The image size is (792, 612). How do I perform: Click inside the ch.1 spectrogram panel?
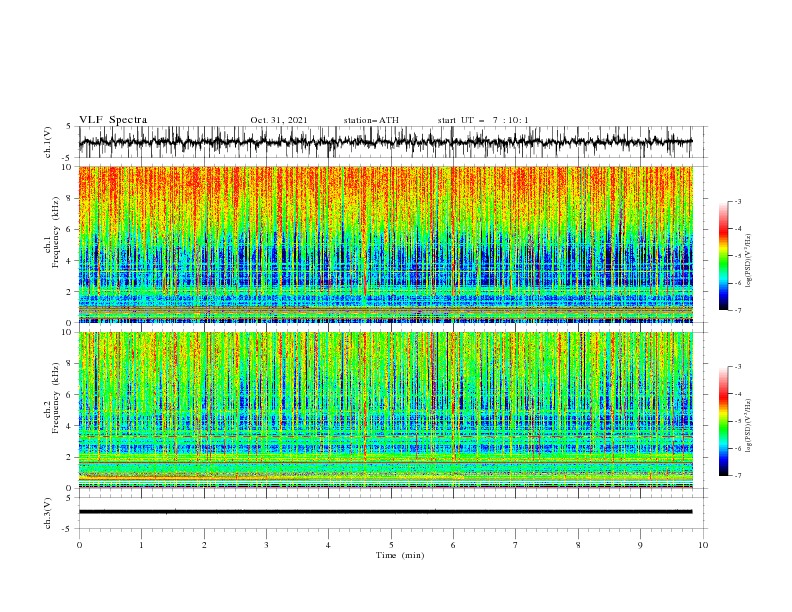[386, 244]
